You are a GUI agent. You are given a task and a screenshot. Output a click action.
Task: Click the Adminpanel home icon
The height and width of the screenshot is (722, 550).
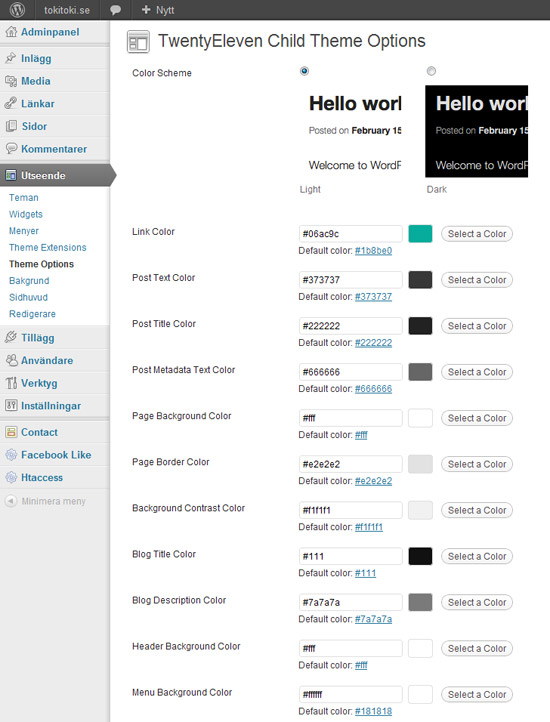point(11,32)
